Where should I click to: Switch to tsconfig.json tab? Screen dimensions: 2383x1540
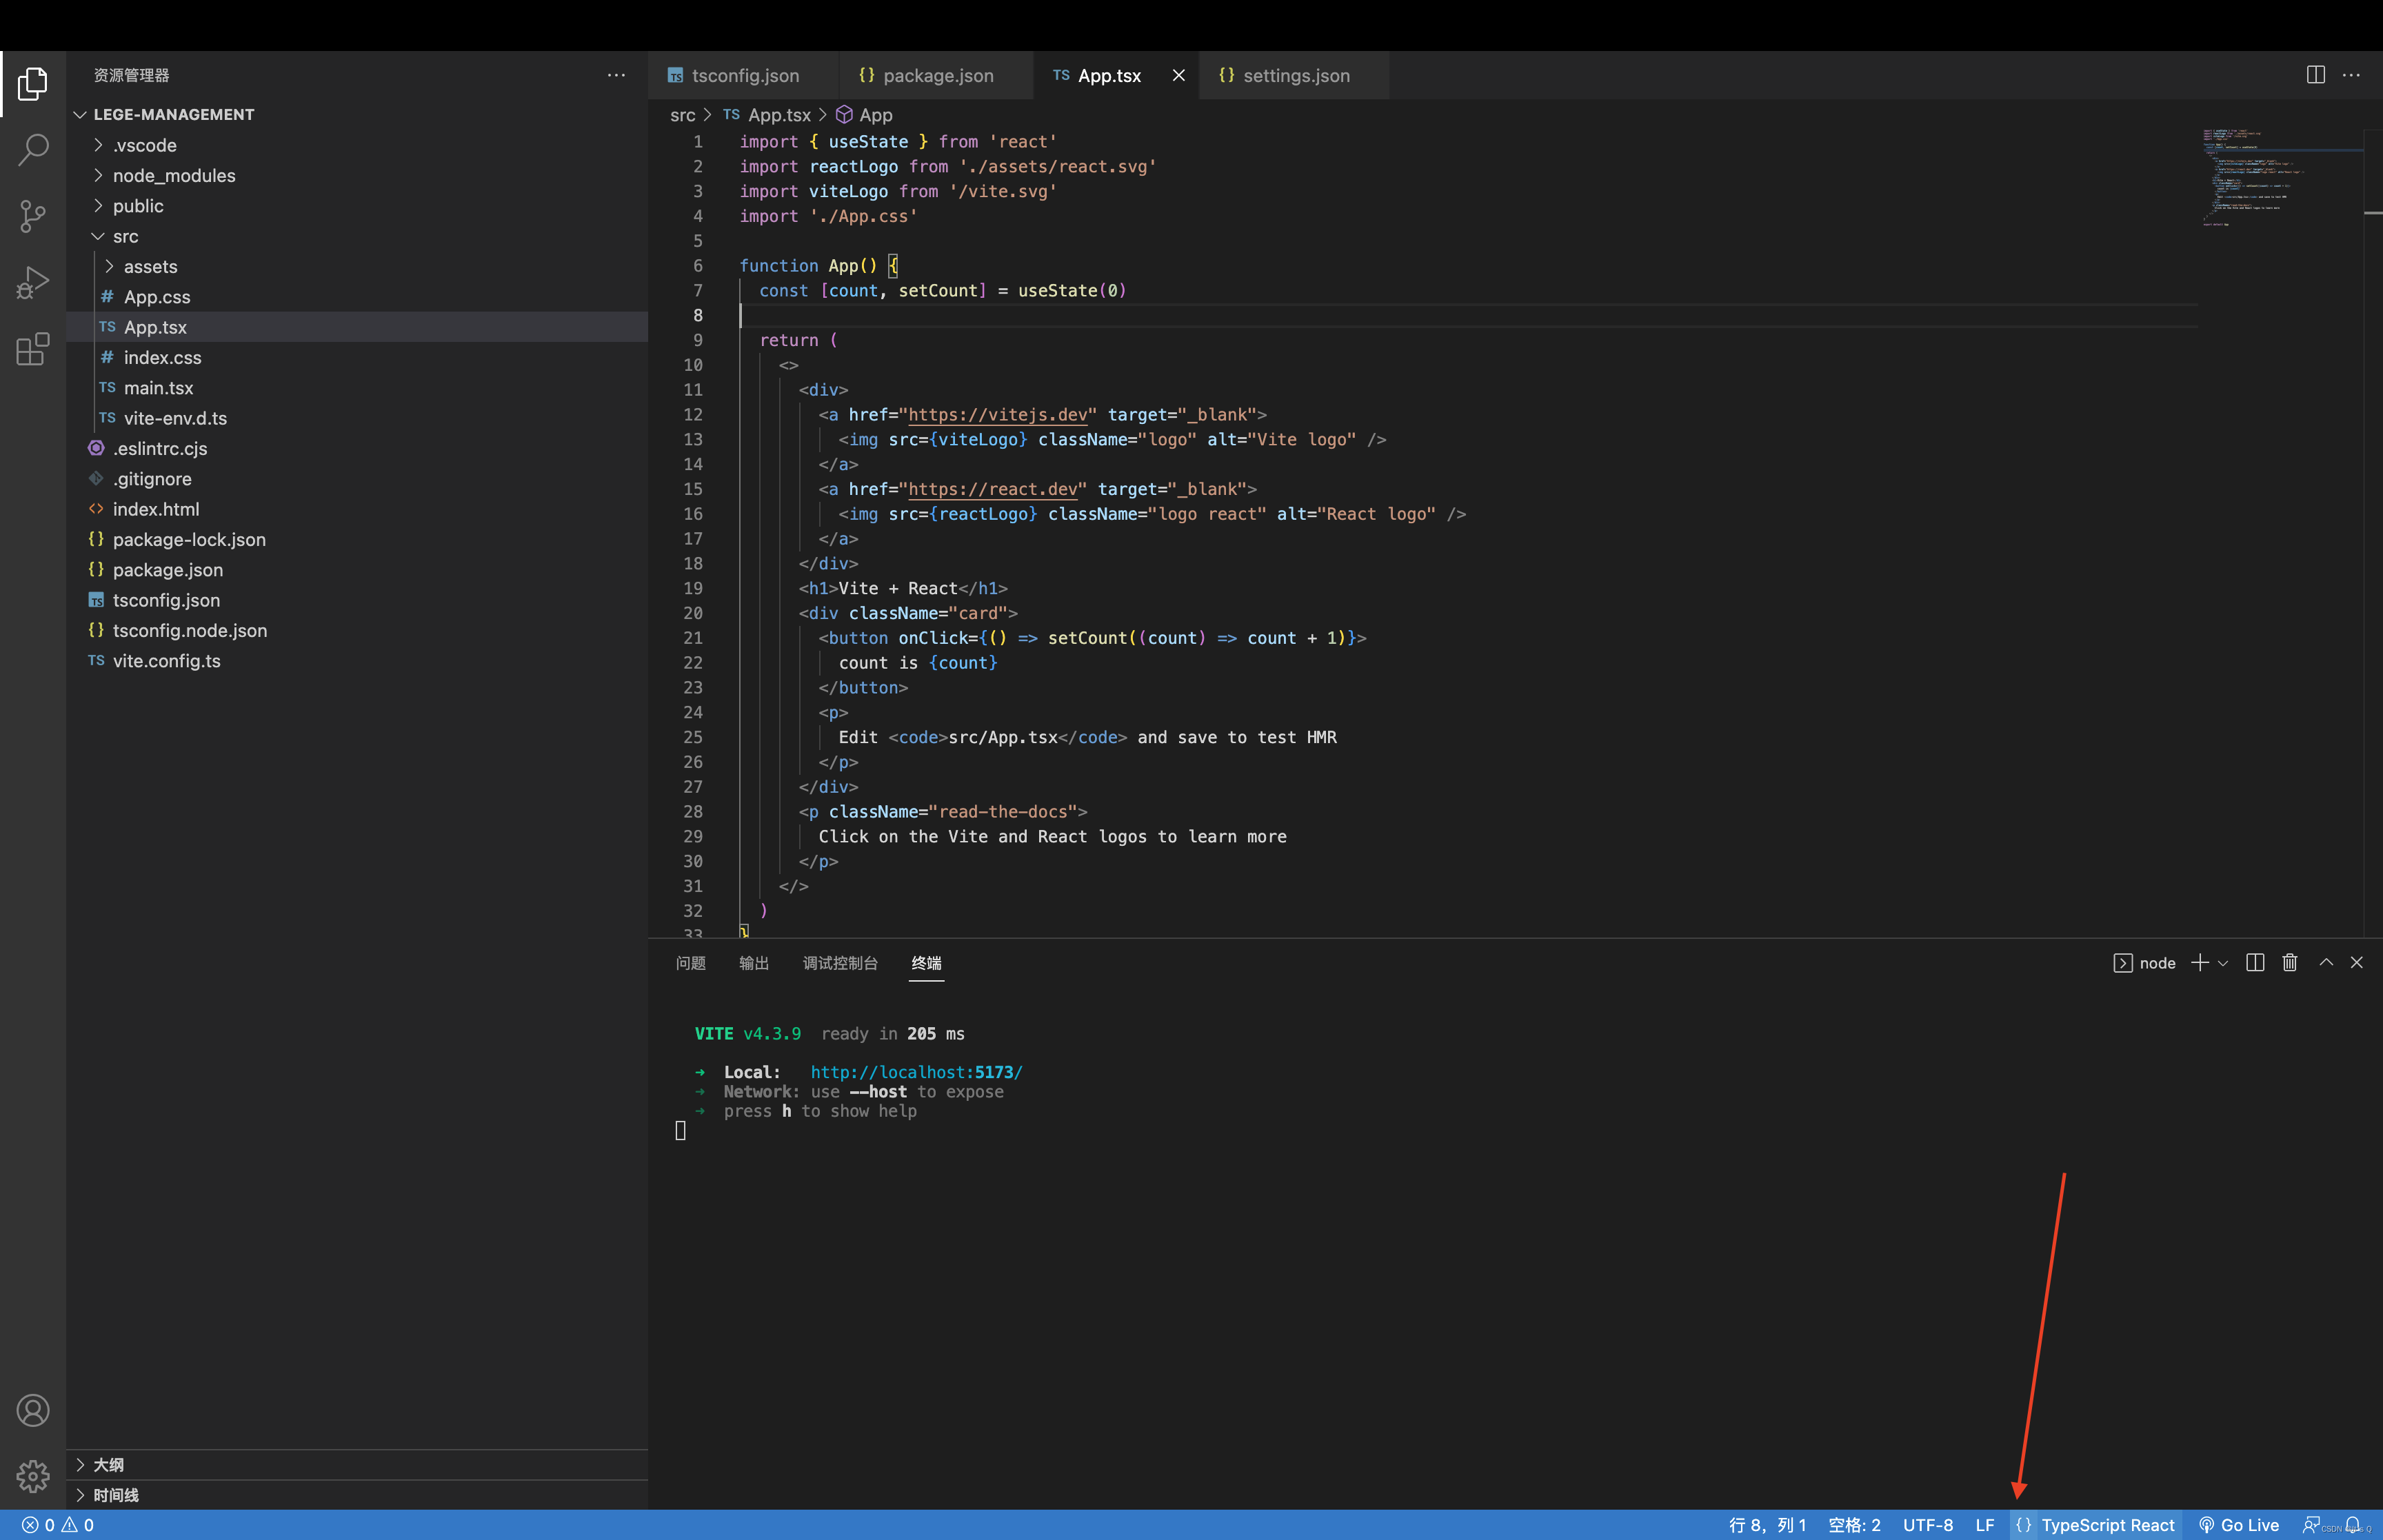point(744,75)
